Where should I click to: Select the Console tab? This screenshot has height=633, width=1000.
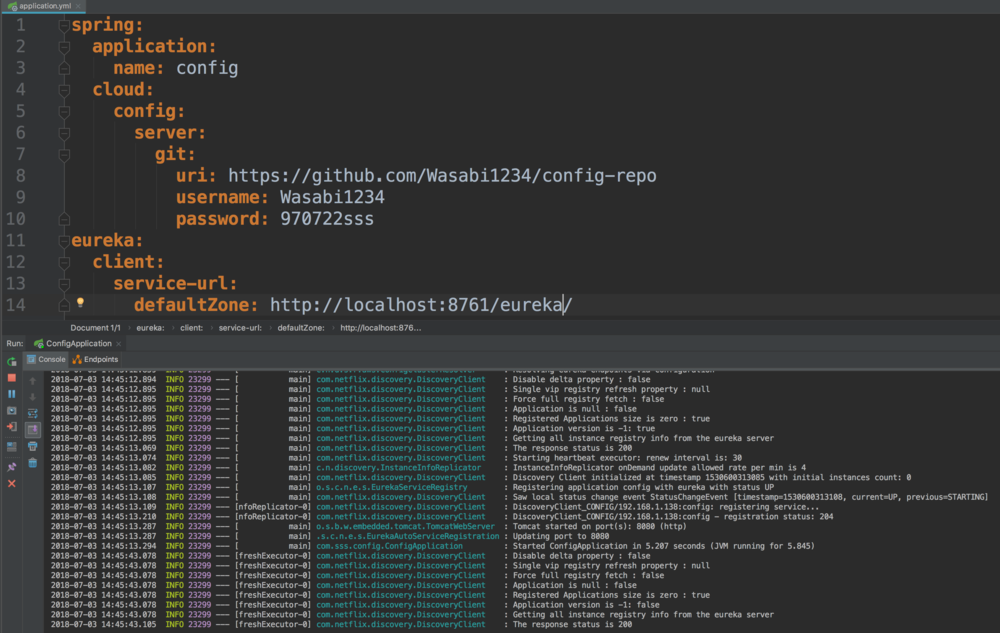[46, 359]
